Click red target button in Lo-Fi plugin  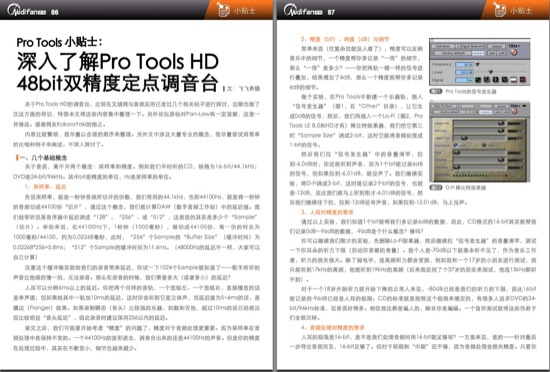click(515, 111)
